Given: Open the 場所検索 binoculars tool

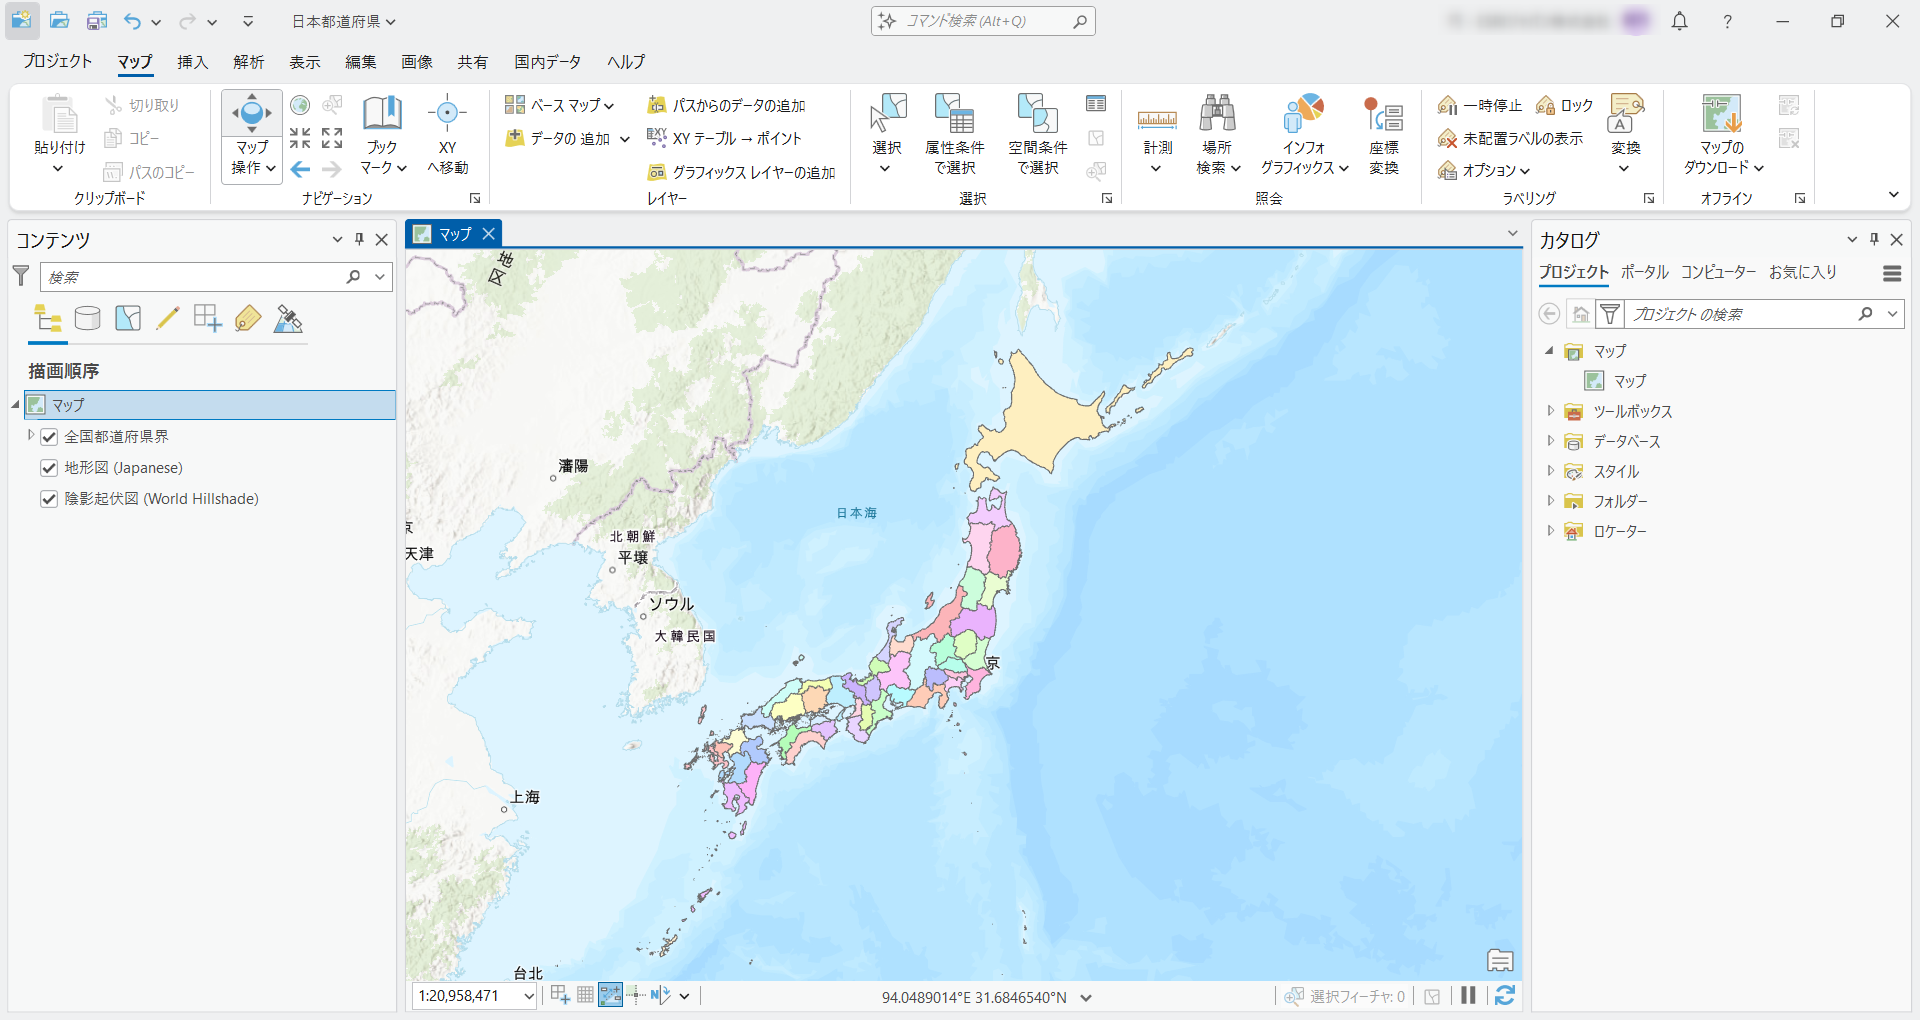Looking at the screenshot, I should [1217, 114].
